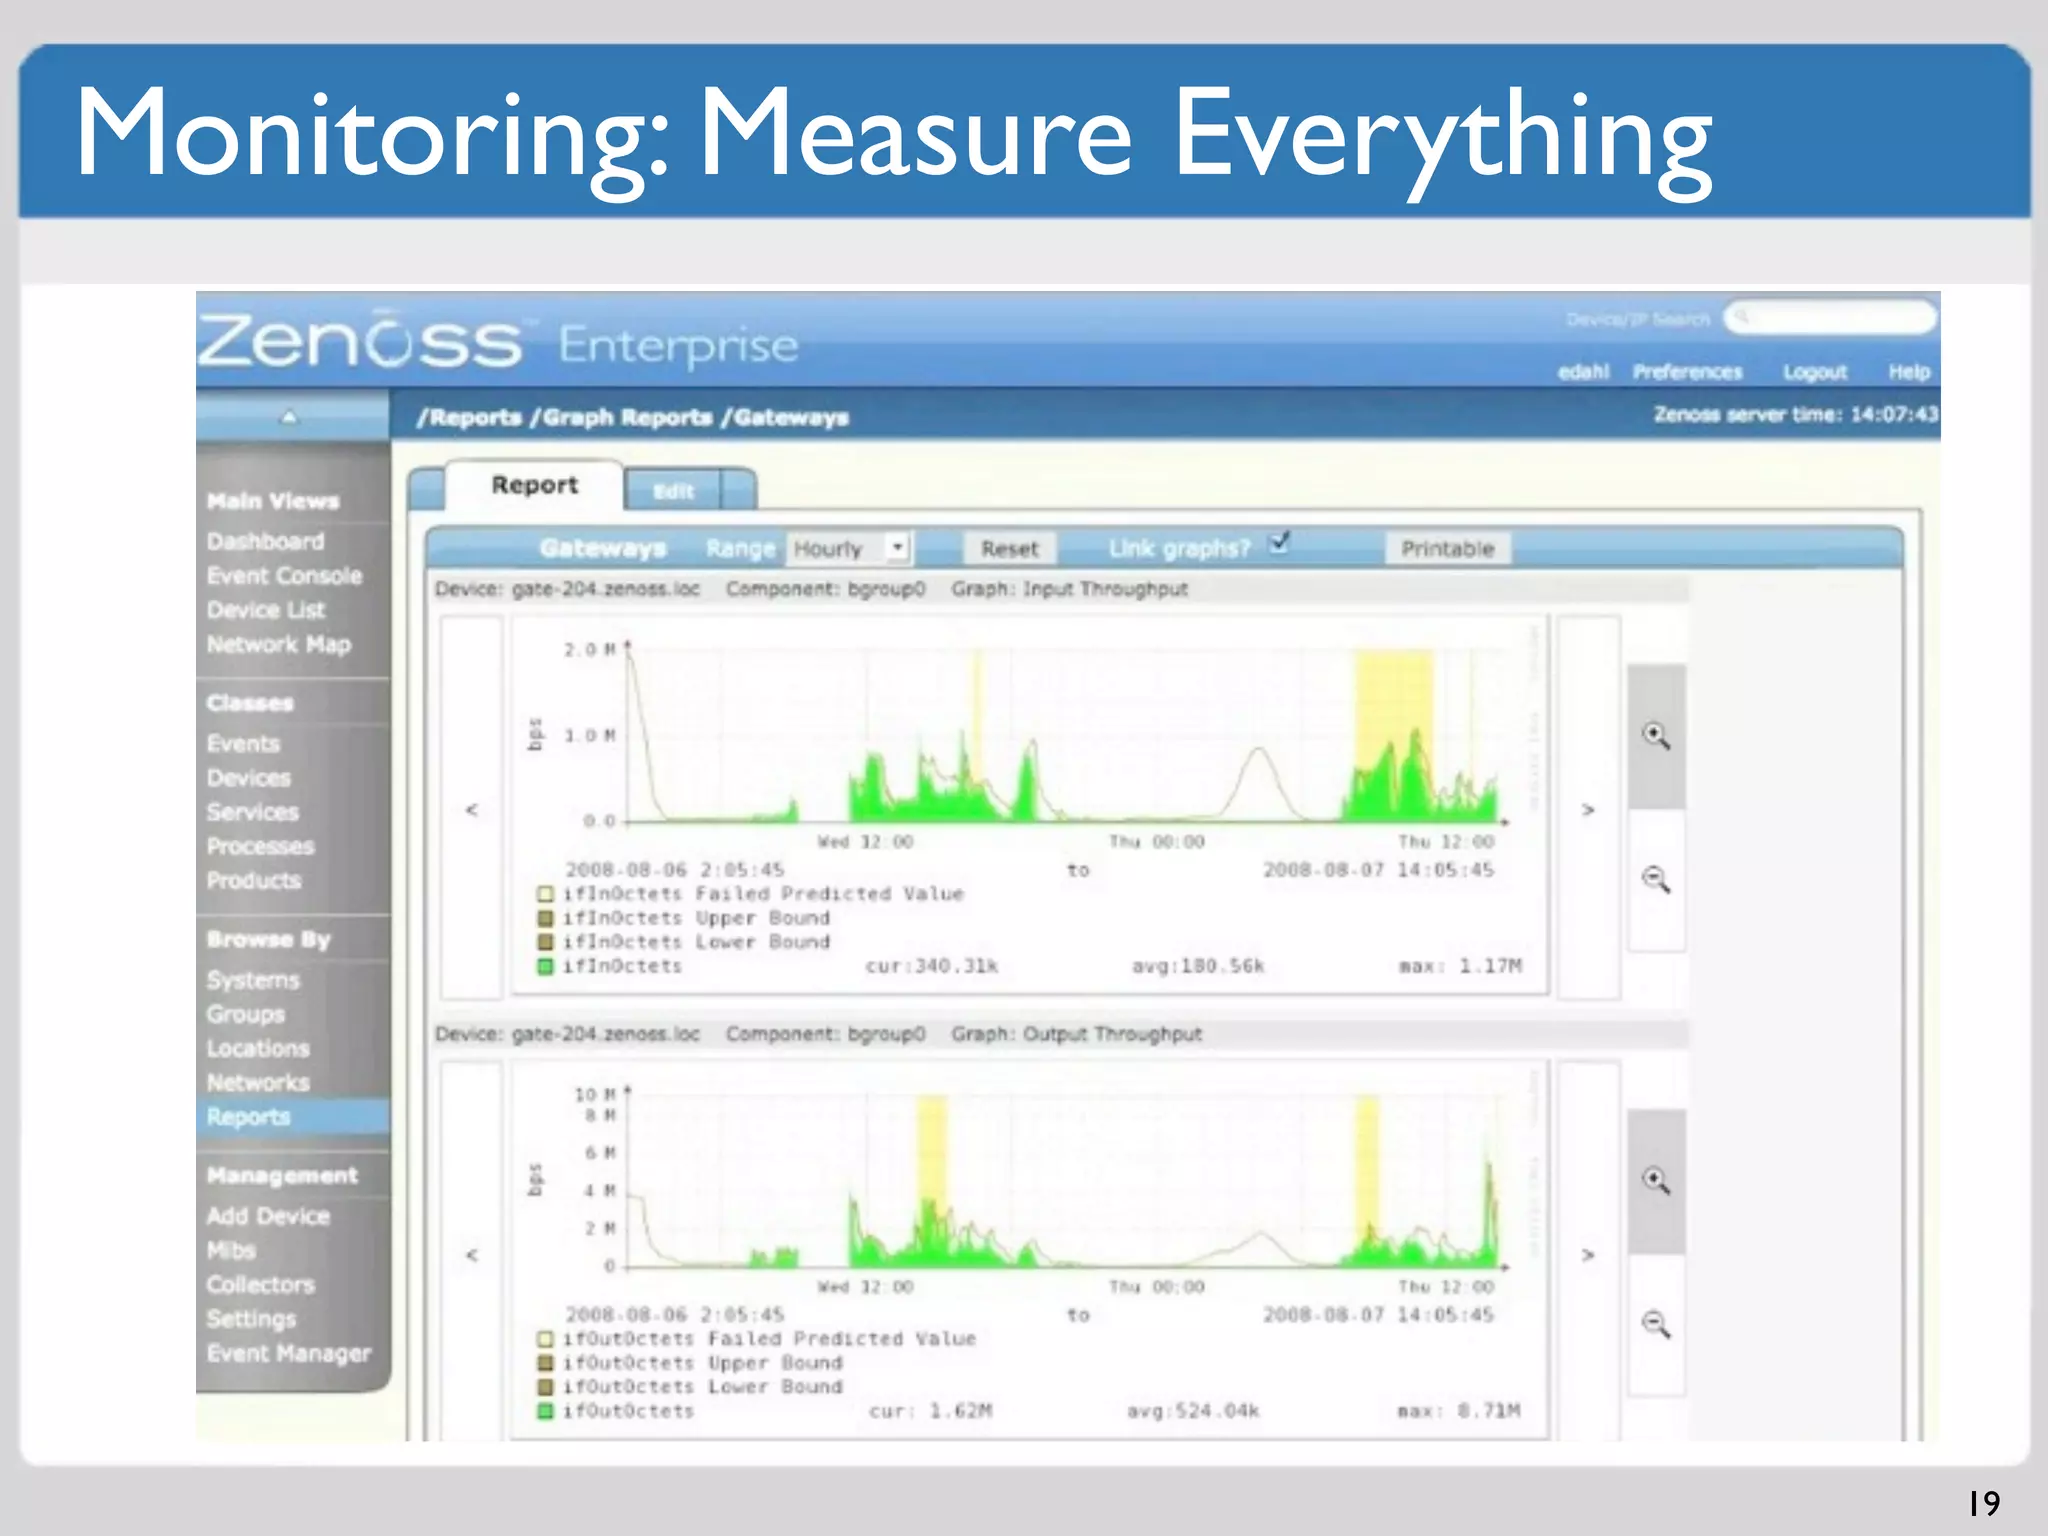Click ifInOctets green legend swatch
Image resolution: width=2048 pixels, height=1536 pixels.
point(545,967)
